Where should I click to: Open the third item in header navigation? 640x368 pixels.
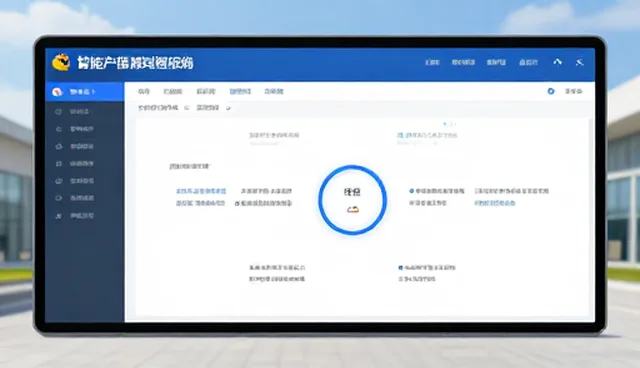click(496, 62)
